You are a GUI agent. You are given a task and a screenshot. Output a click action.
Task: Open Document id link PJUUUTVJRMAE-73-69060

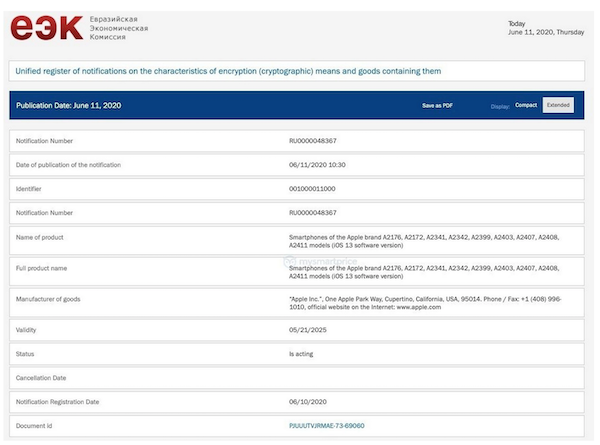tap(327, 426)
